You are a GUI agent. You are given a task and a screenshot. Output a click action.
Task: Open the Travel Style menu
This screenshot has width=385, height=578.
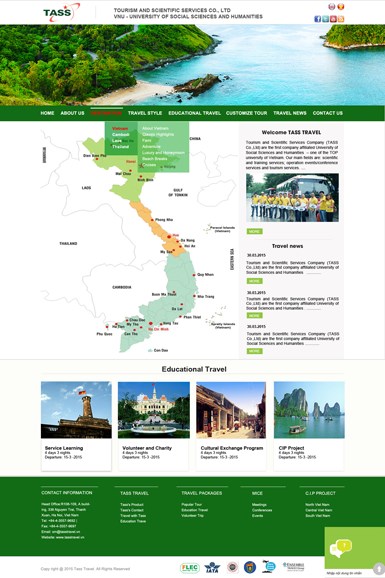pos(145,113)
